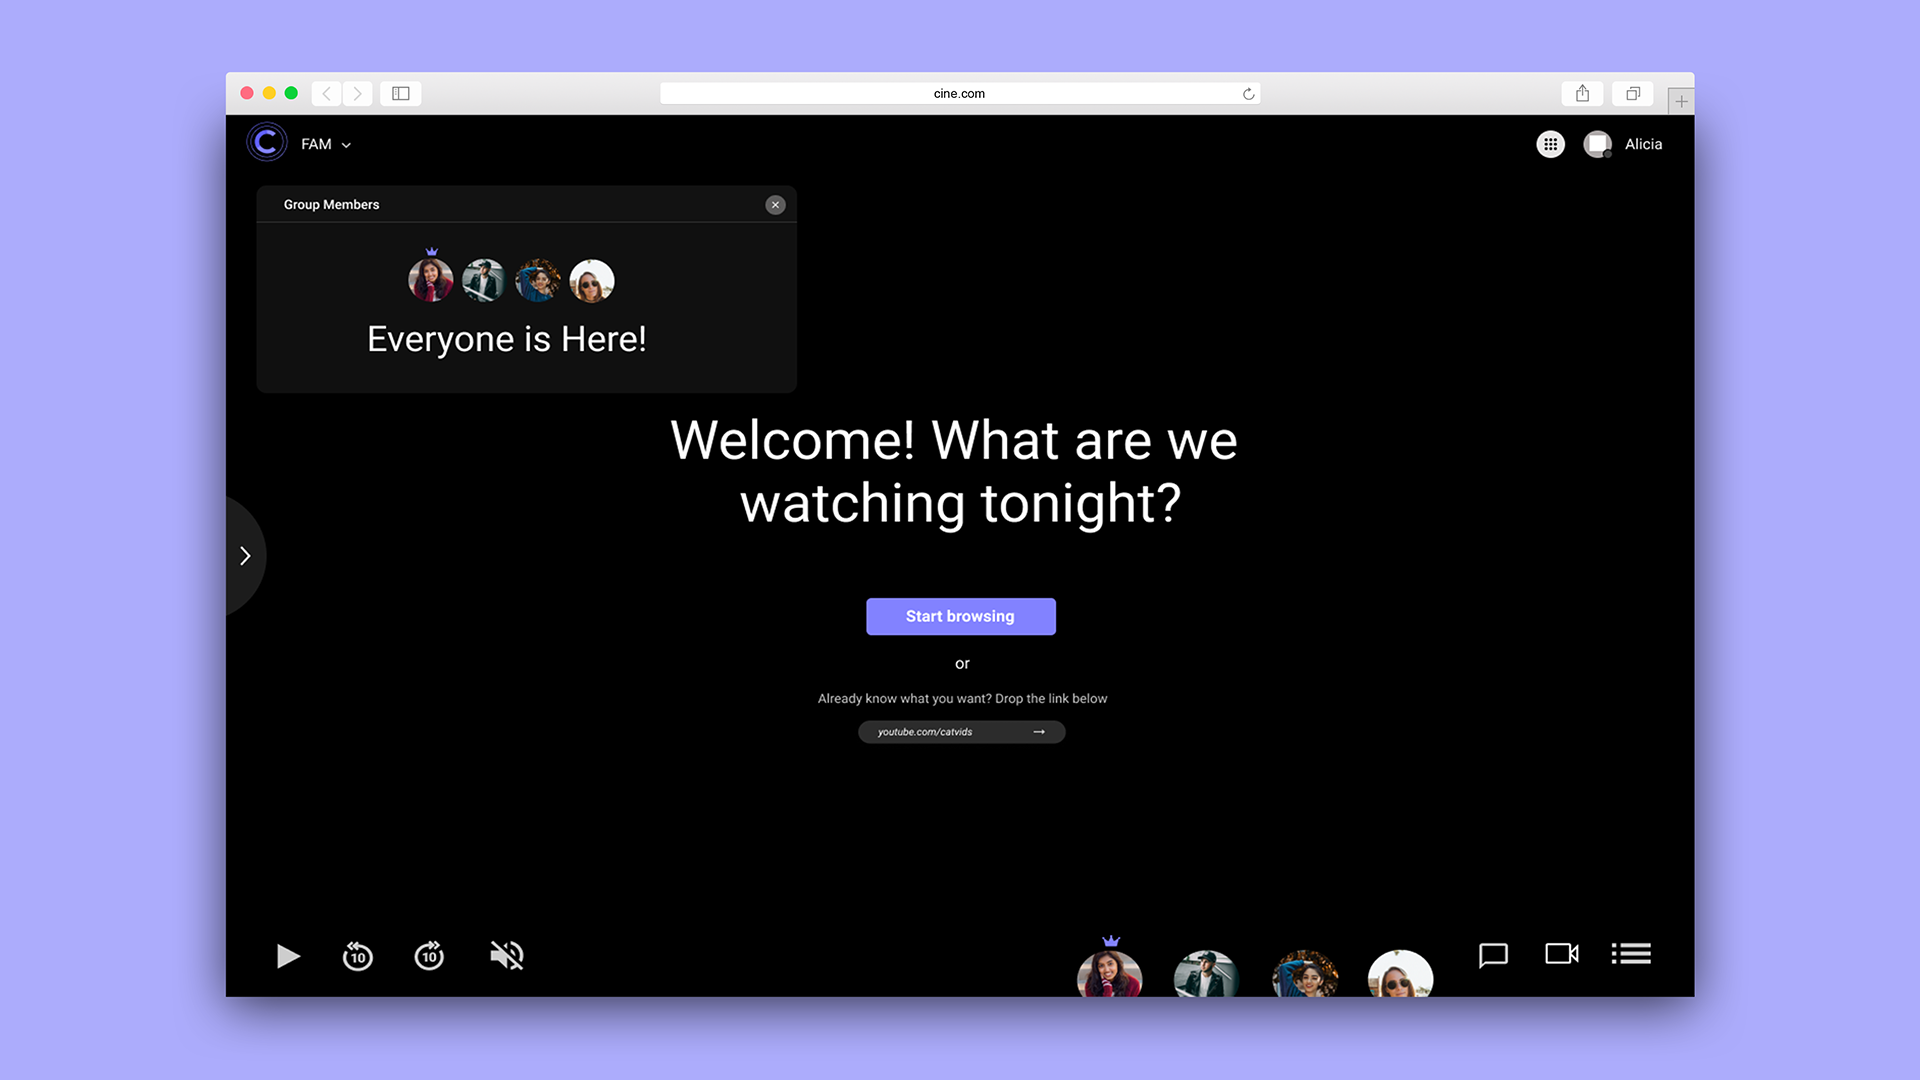
Task: Click the Play button
Action: click(x=288, y=956)
